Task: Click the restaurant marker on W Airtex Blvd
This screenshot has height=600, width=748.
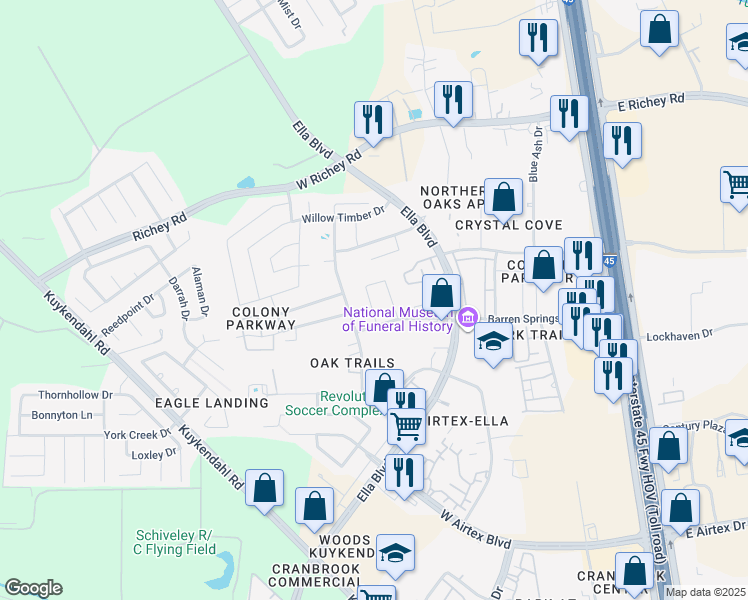Action: [x=404, y=473]
